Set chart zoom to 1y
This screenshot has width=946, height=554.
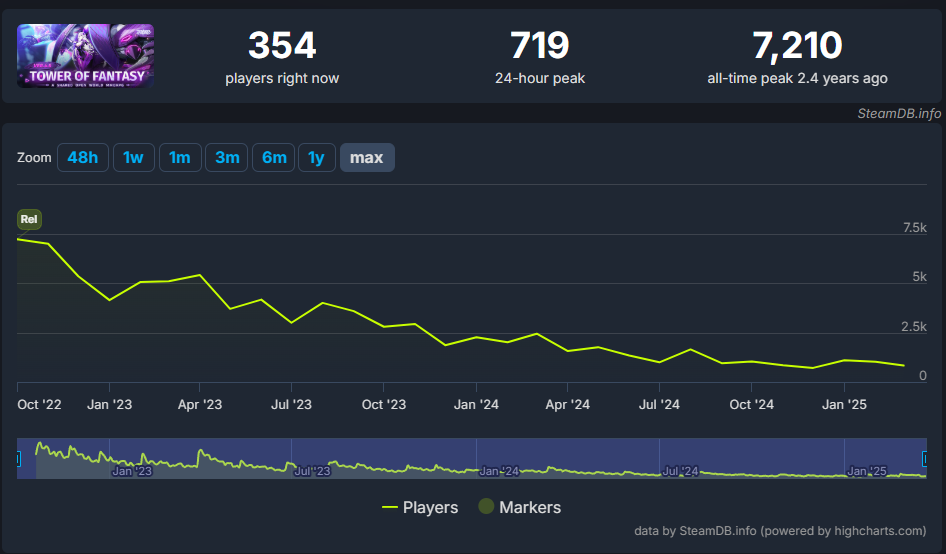click(x=317, y=158)
